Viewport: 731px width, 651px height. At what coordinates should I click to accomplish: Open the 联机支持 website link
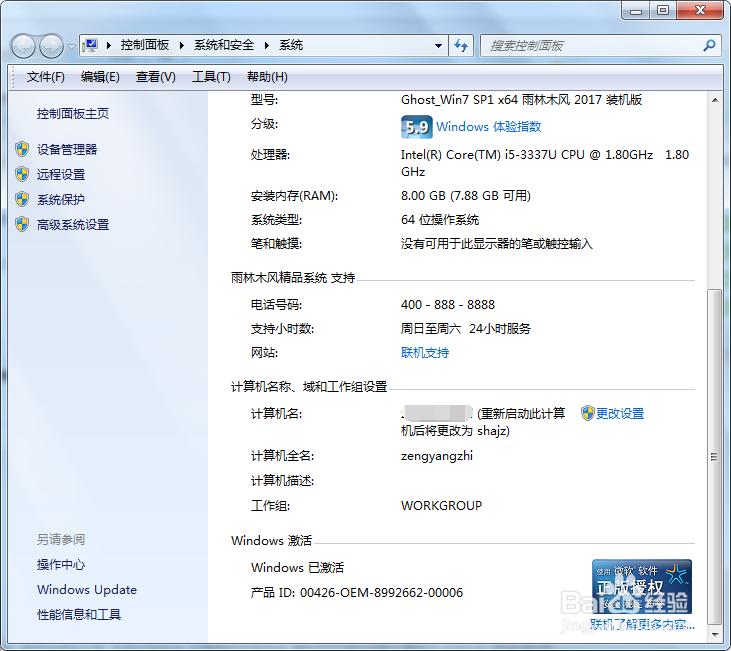coord(425,353)
